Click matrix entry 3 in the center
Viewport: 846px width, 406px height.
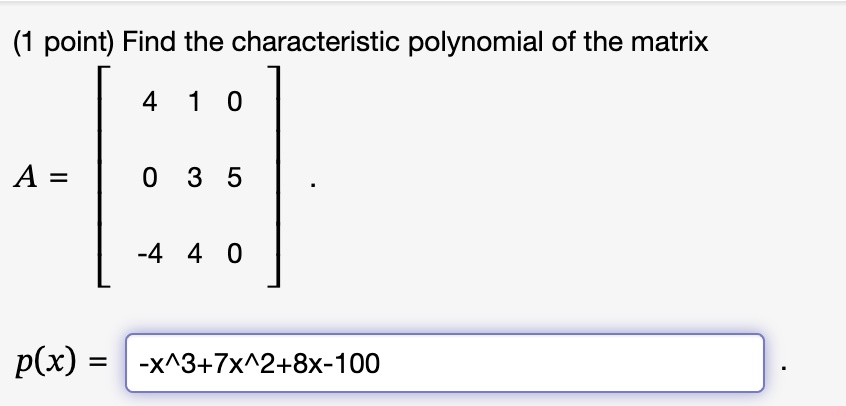195,178
